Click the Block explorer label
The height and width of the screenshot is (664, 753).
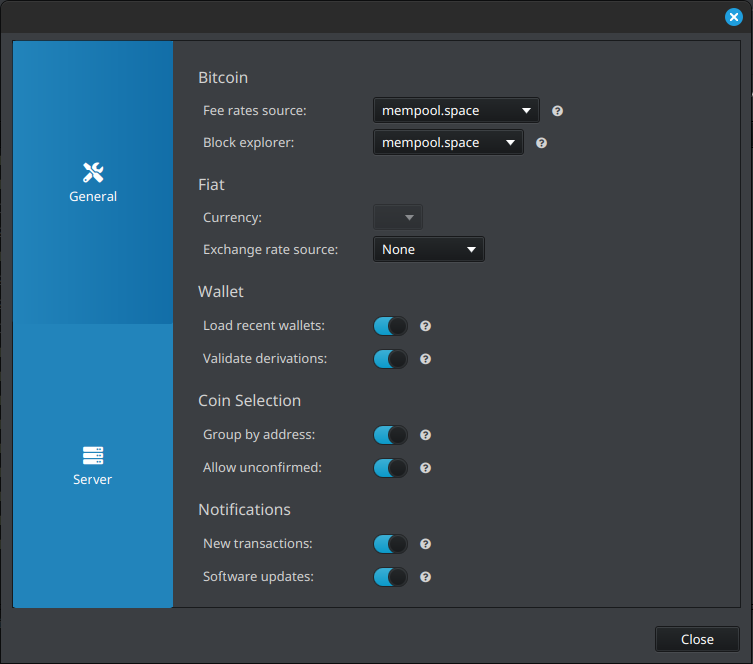(248, 143)
